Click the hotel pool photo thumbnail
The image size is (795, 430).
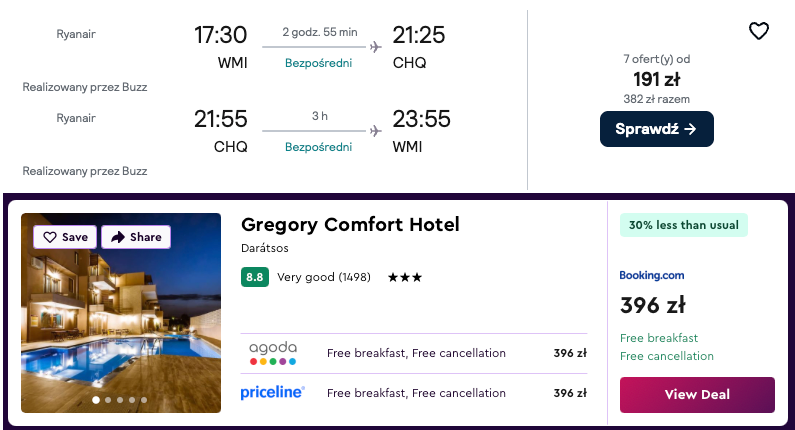[121, 320]
